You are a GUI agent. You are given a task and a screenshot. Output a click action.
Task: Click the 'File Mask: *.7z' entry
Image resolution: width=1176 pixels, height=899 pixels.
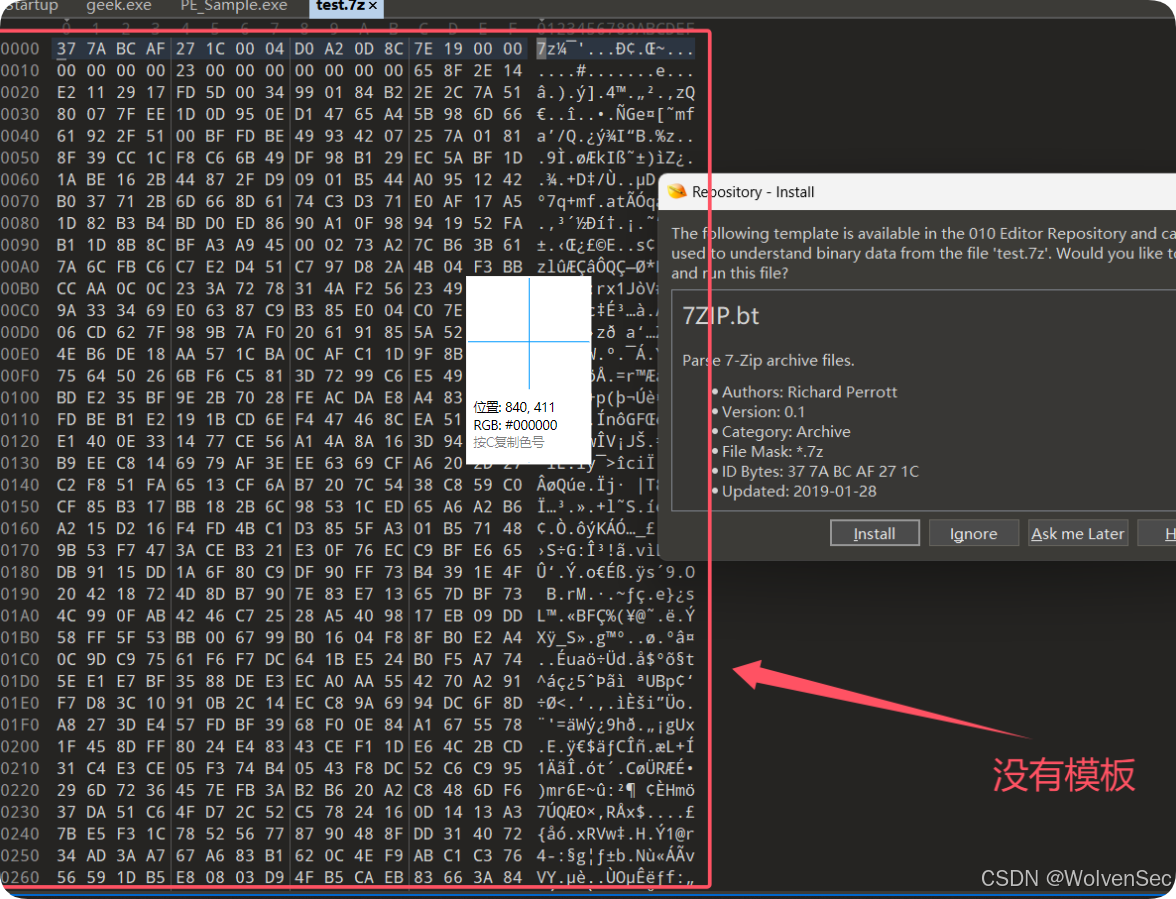pyautogui.click(x=772, y=451)
